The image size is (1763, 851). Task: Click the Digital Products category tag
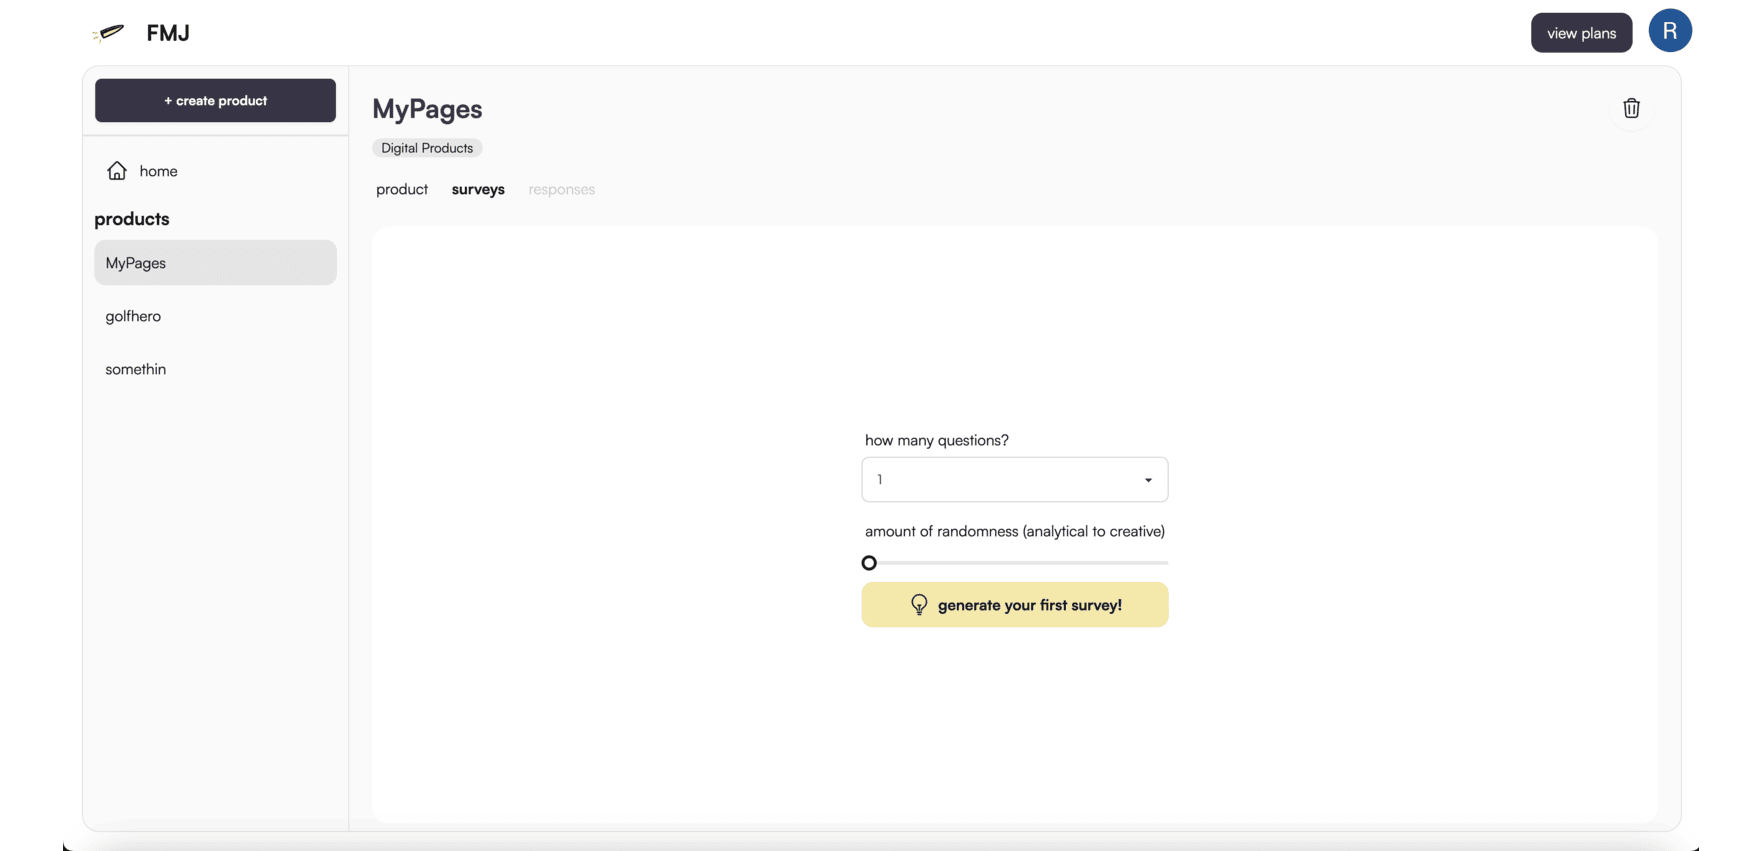[x=427, y=148]
